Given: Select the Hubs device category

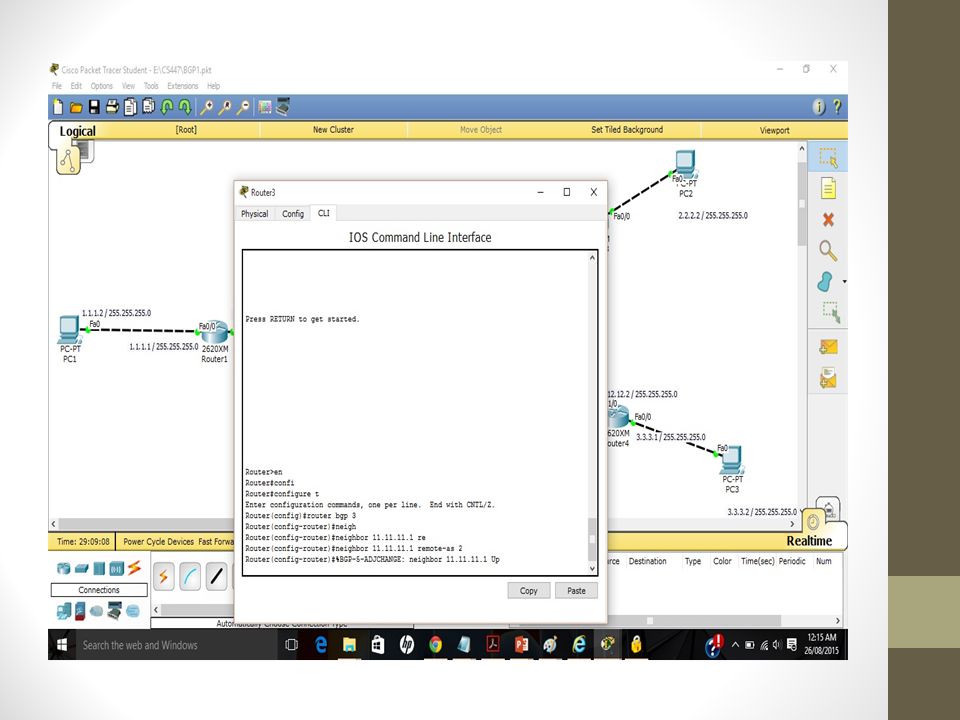Looking at the screenshot, I should [99, 569].
